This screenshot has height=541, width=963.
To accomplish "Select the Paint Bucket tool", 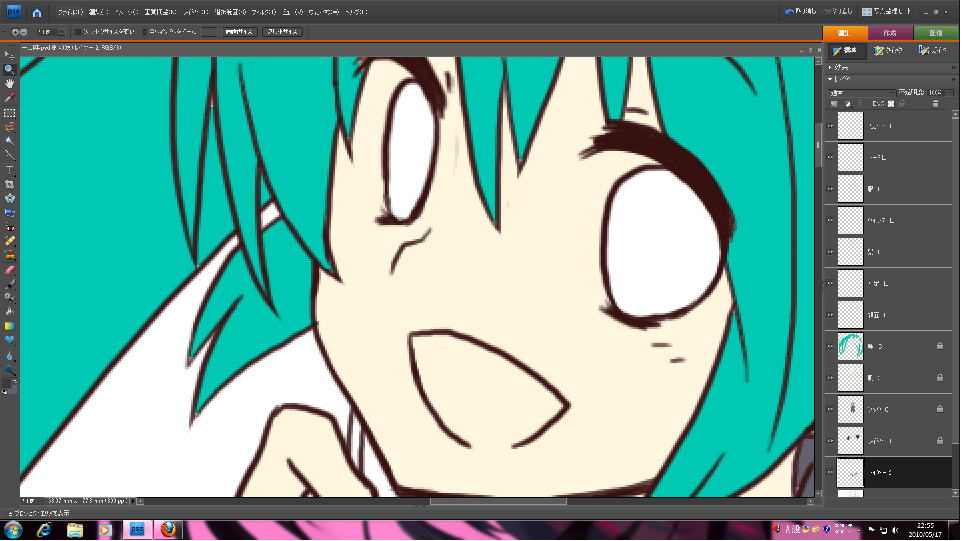I will click(x=9, y=312).
